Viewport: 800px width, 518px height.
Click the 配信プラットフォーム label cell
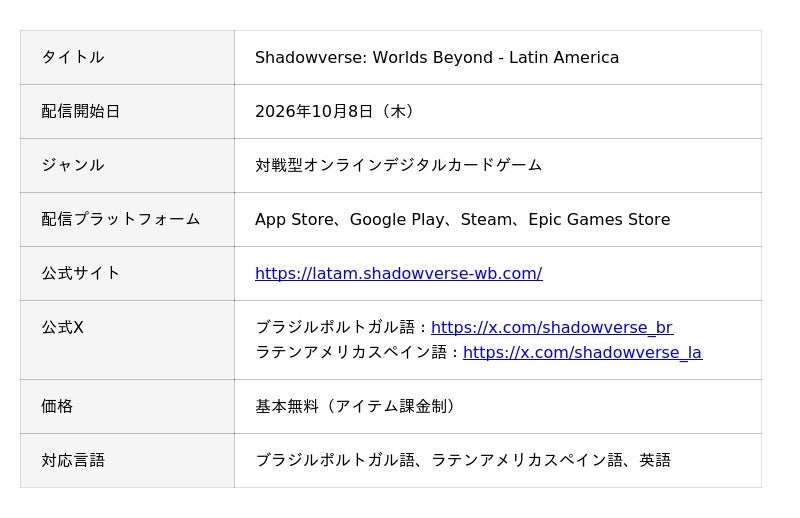[x=128, y=220]
